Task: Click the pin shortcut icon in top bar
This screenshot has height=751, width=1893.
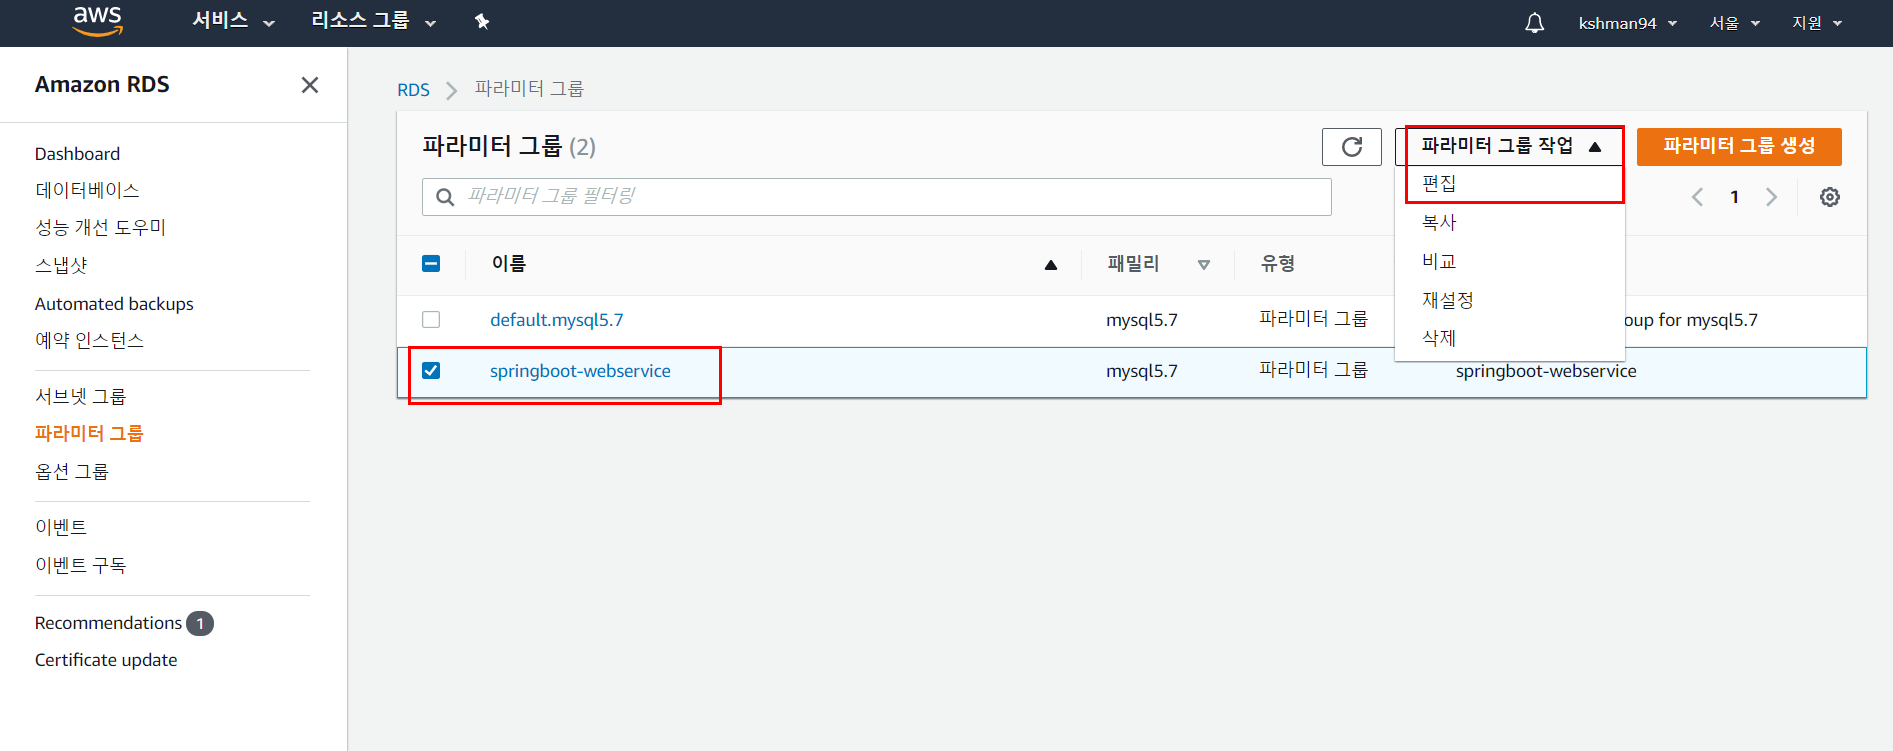Action: pyautogui.click(x=482, y=21)
